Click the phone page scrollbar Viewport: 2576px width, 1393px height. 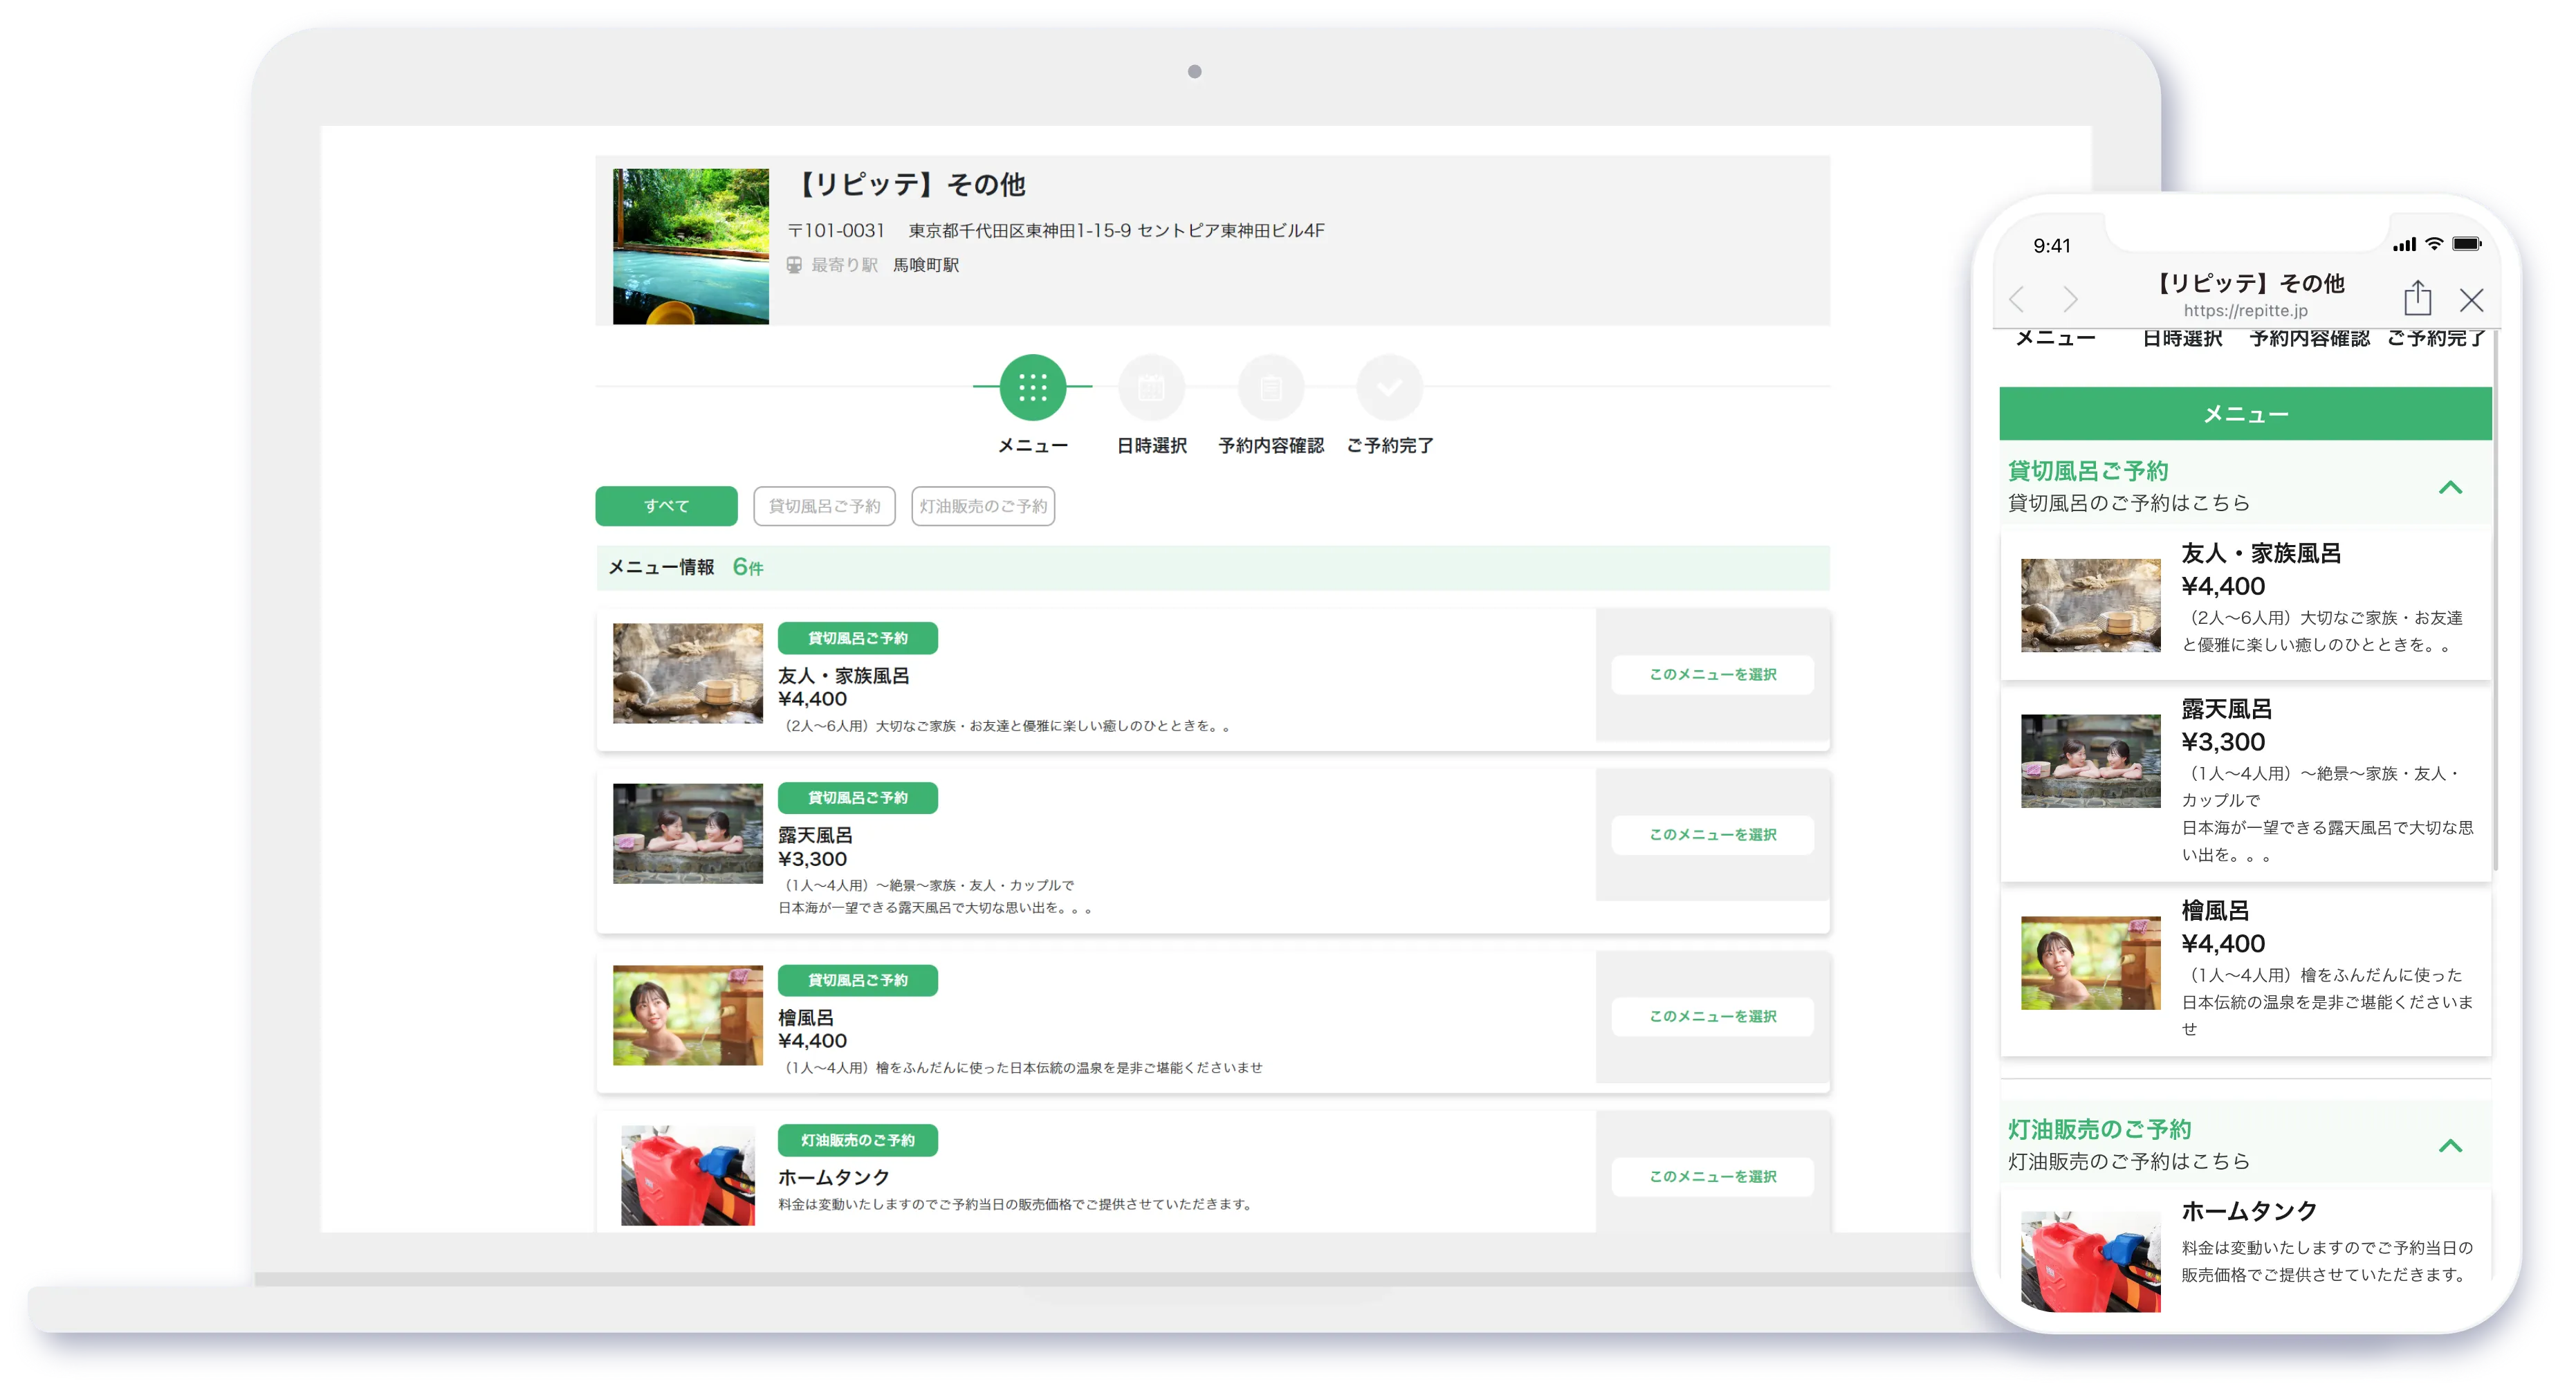2496,600
